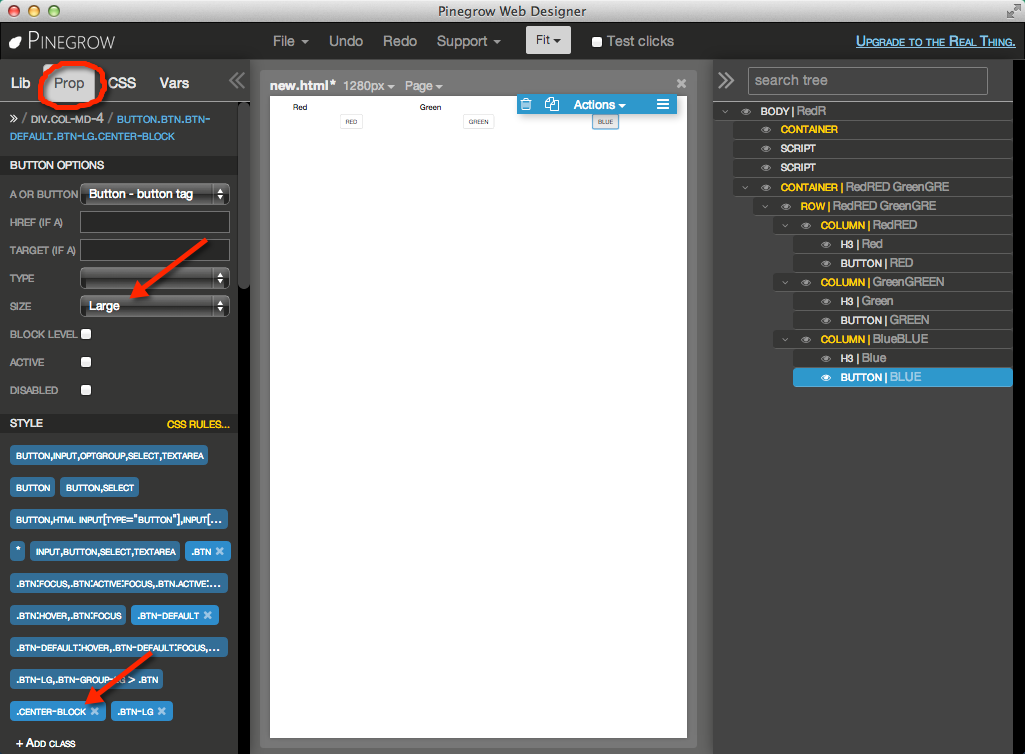This screenshot has width=1025, height=754.
Task: Collapse the BODY tree node
Action: point(725,111)
